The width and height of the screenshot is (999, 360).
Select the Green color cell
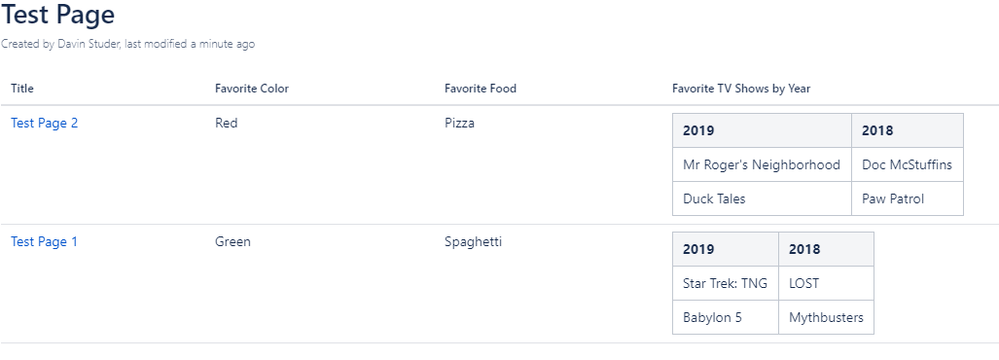point(233,241)
